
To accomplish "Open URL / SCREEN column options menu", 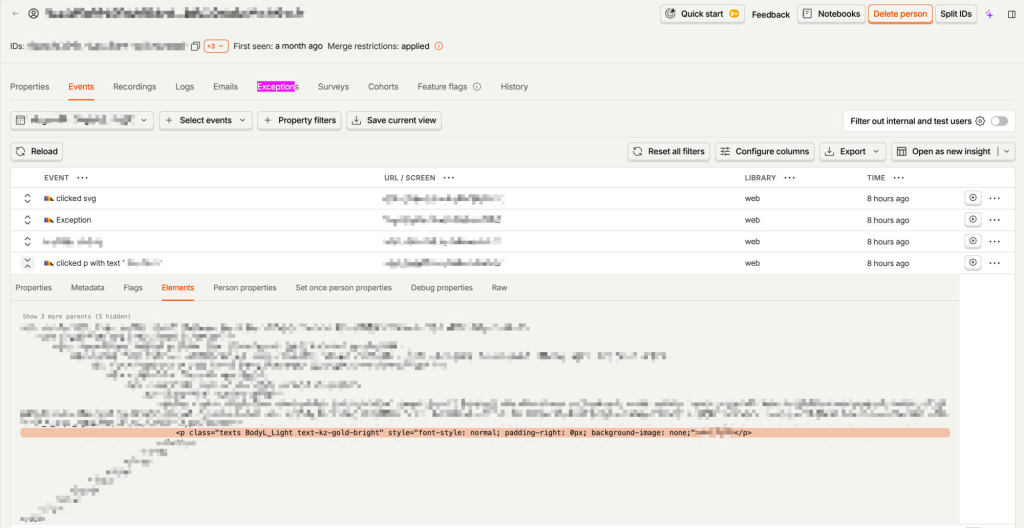I will (x=449, y=178).
